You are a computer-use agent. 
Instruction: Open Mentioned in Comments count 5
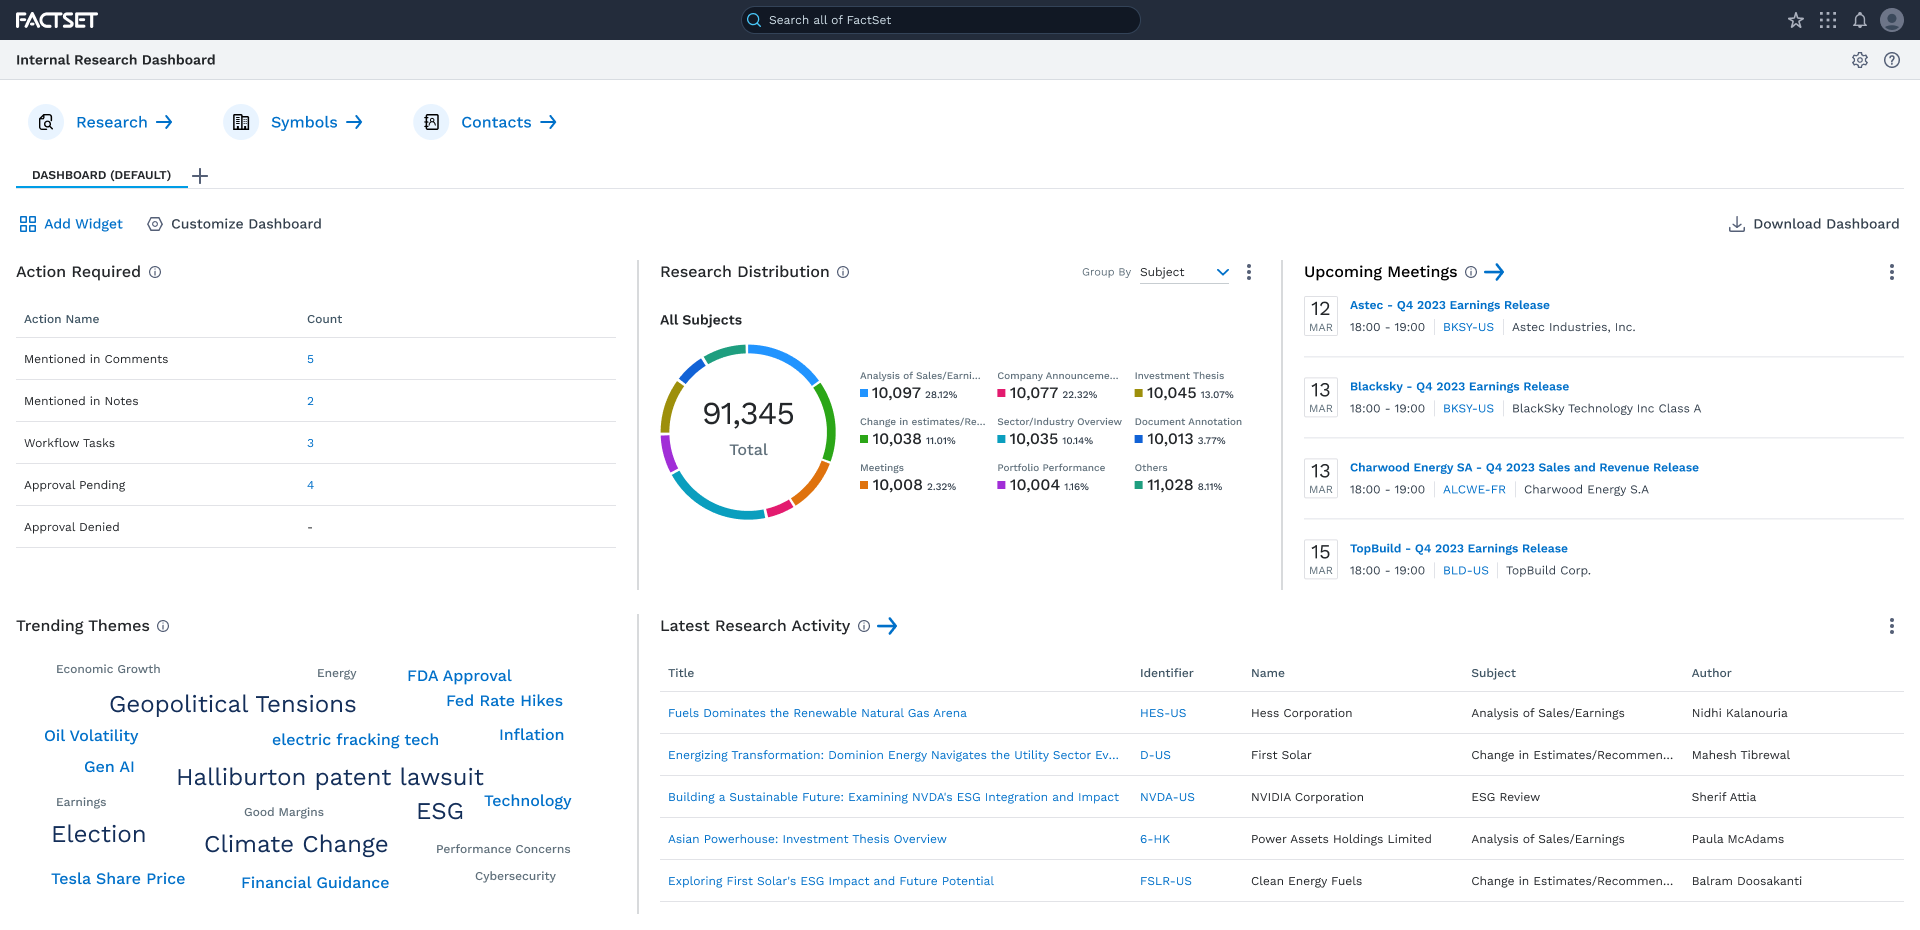click(310, 359)
